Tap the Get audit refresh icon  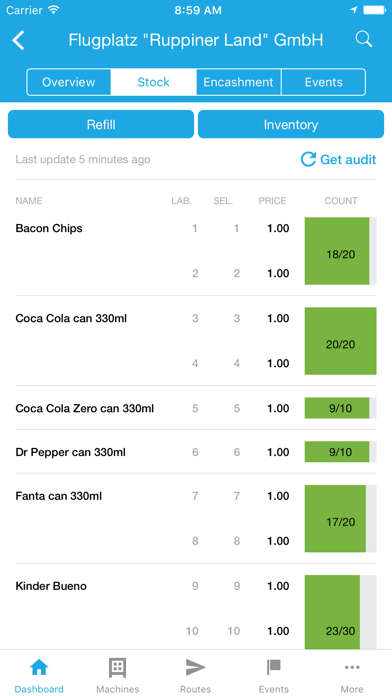(308, 159)
